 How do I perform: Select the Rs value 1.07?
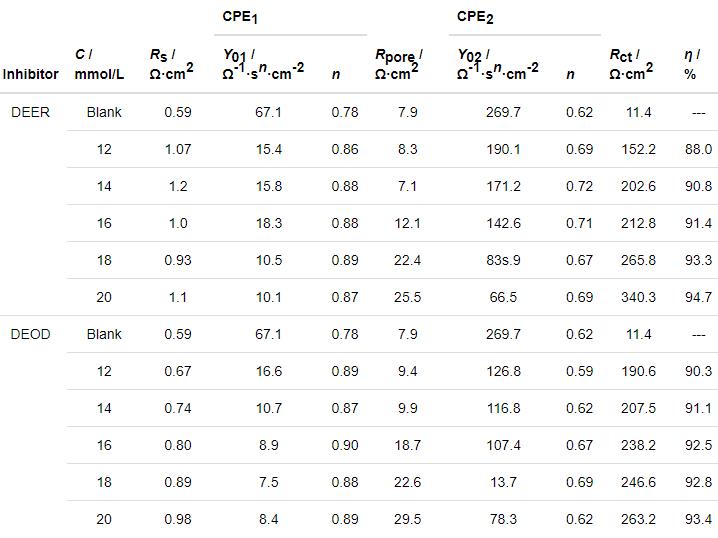(178, 149)
